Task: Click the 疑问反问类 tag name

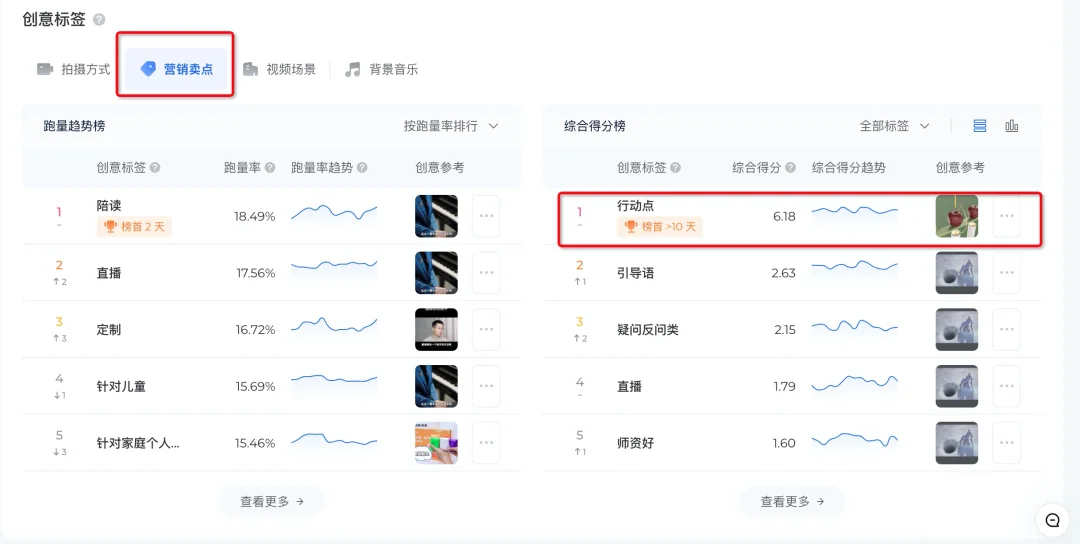Action: coord(648,330)
